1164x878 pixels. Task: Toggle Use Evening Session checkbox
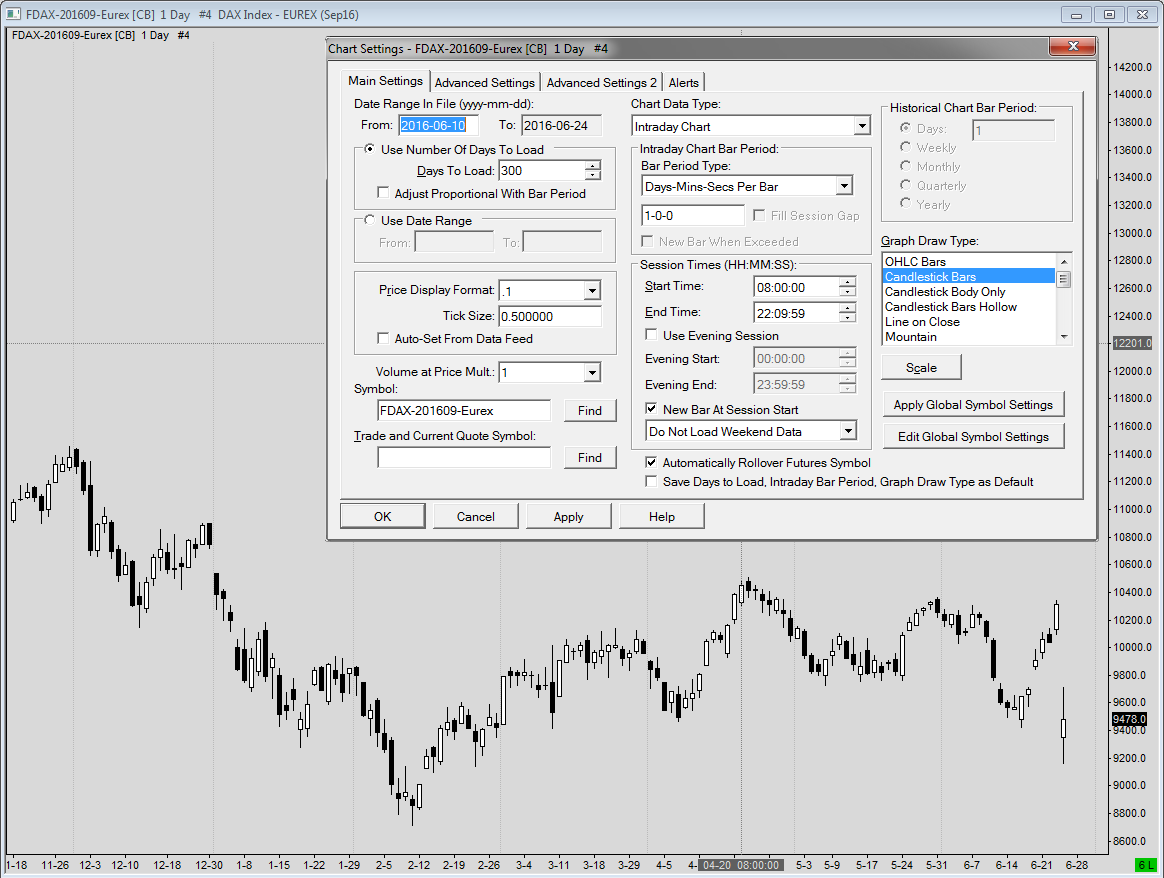[x=652, y=335]
